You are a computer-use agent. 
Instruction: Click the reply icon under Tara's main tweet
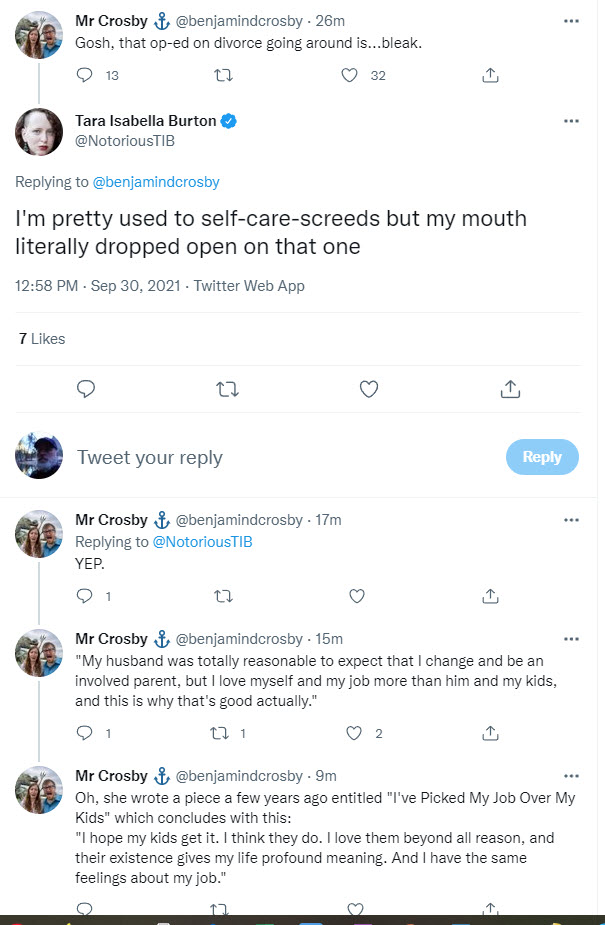(86, 389)
